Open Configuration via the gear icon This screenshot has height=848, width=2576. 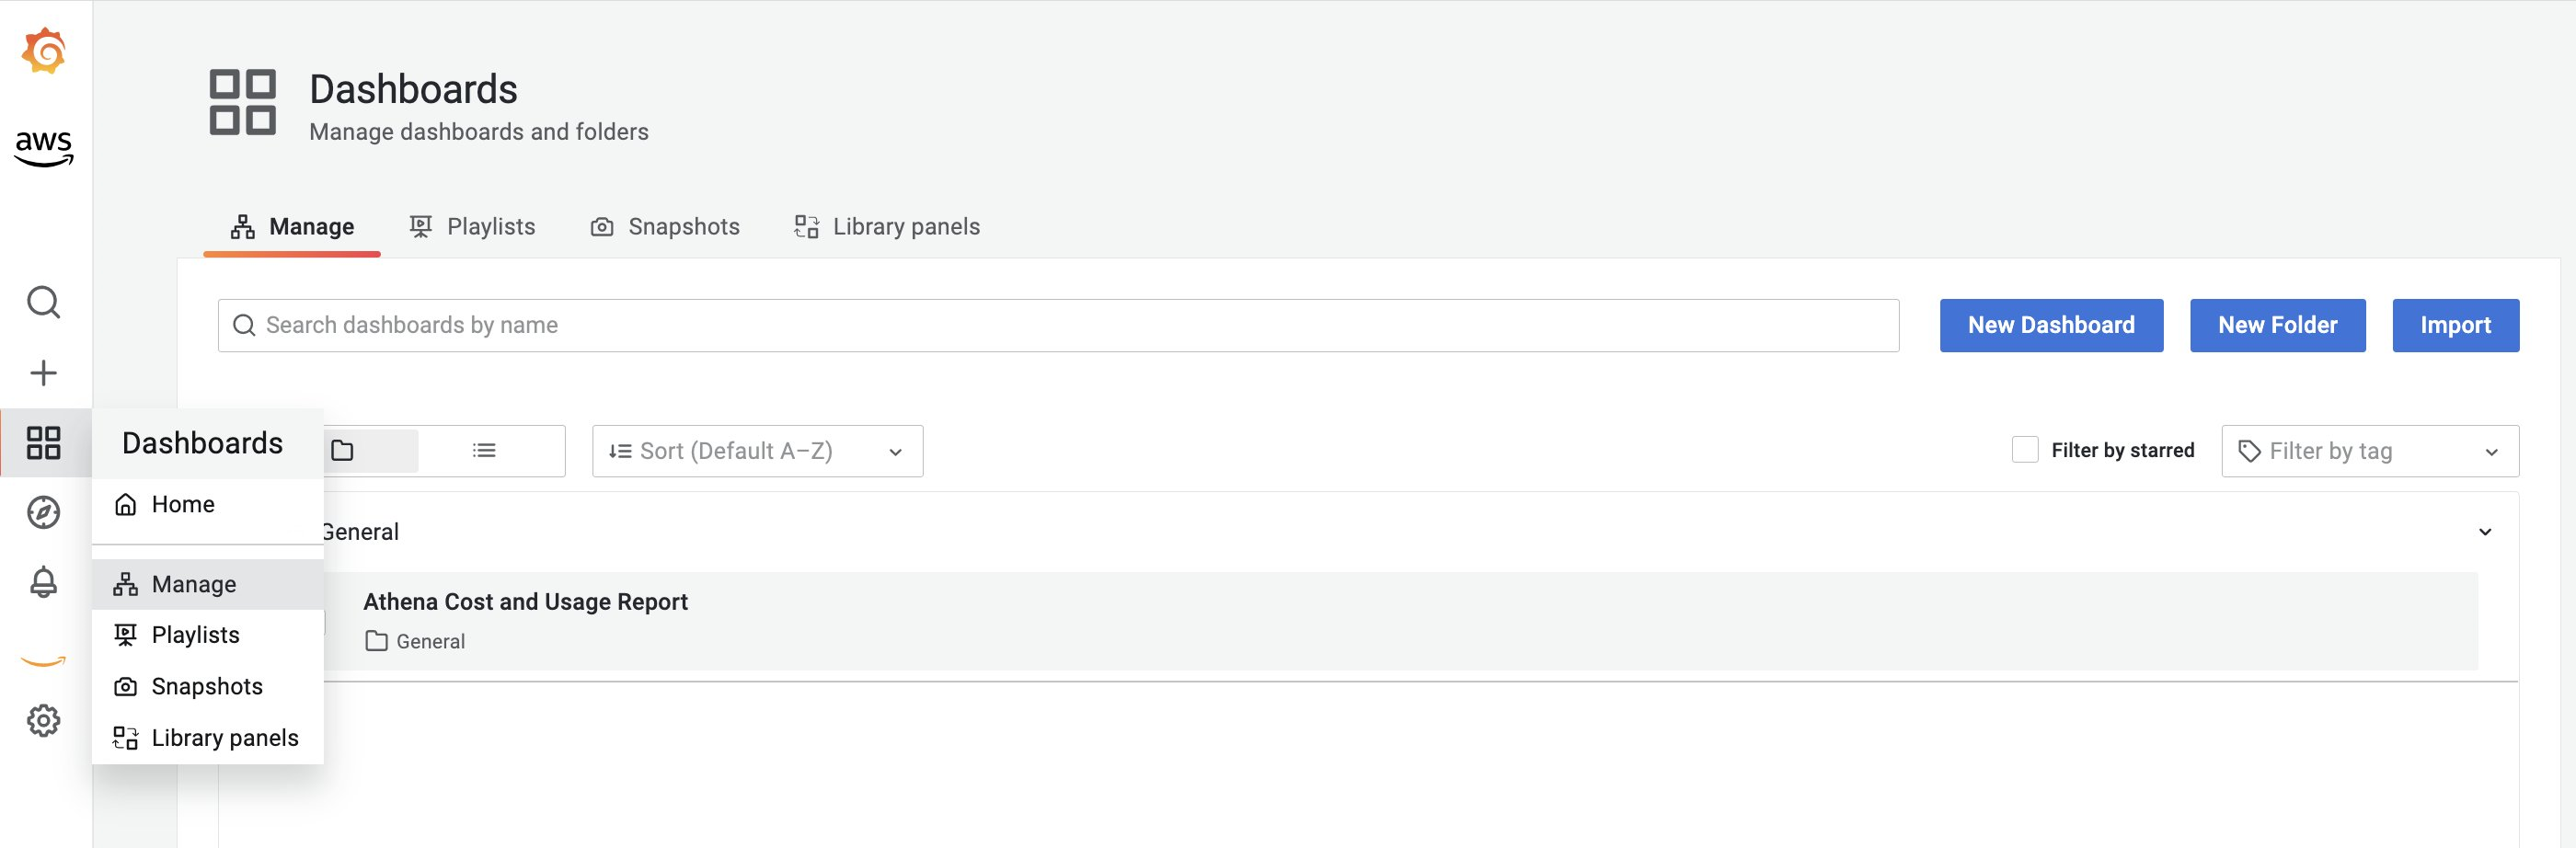[44, 720]
